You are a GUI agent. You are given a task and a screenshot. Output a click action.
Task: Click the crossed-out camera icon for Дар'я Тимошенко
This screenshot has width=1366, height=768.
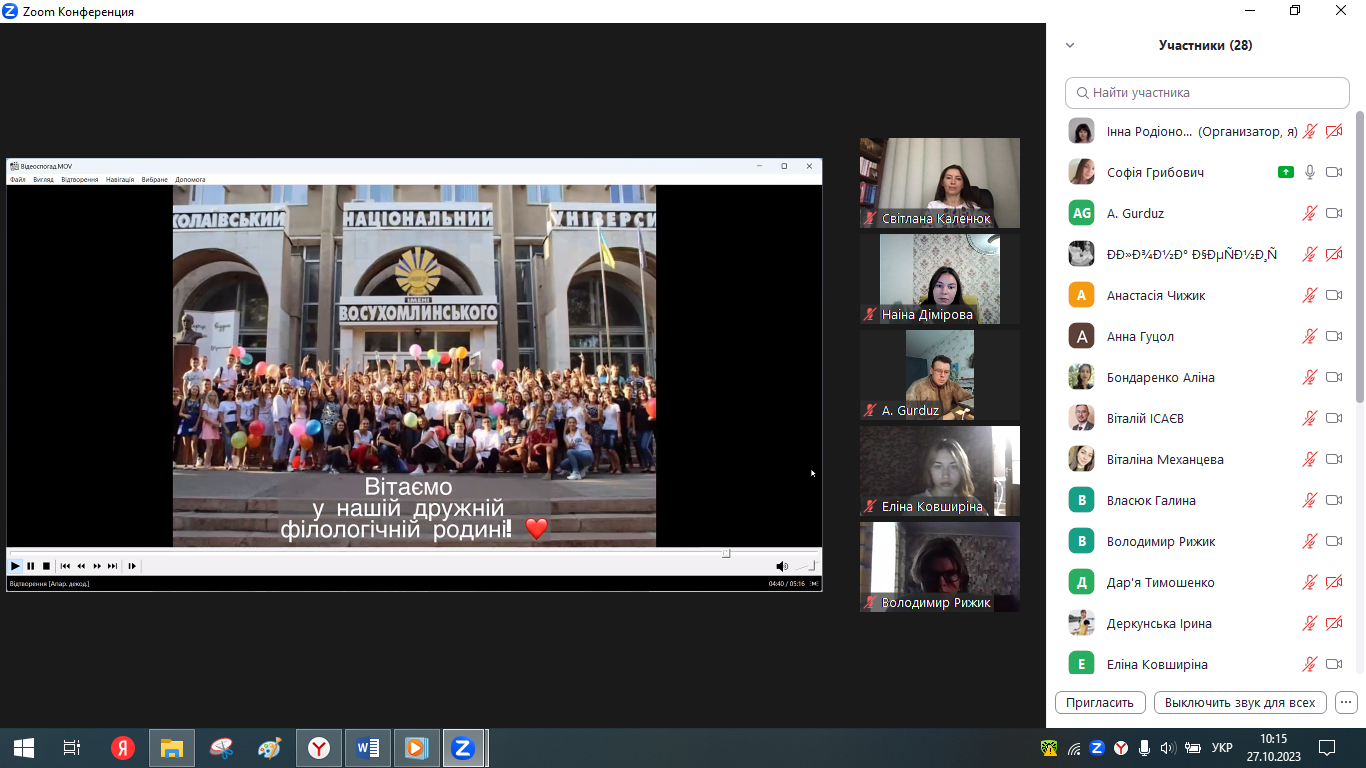click(x=1333, y=582)
